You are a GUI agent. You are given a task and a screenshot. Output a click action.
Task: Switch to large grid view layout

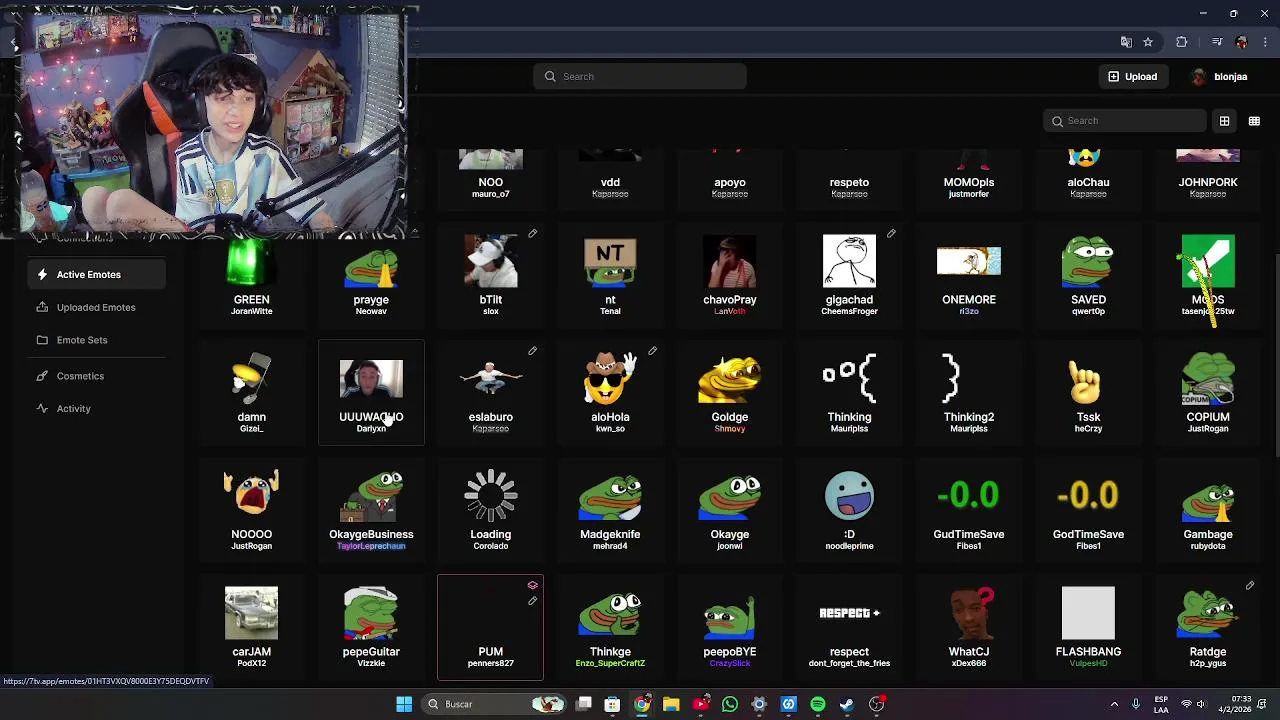click(1224, 121)
